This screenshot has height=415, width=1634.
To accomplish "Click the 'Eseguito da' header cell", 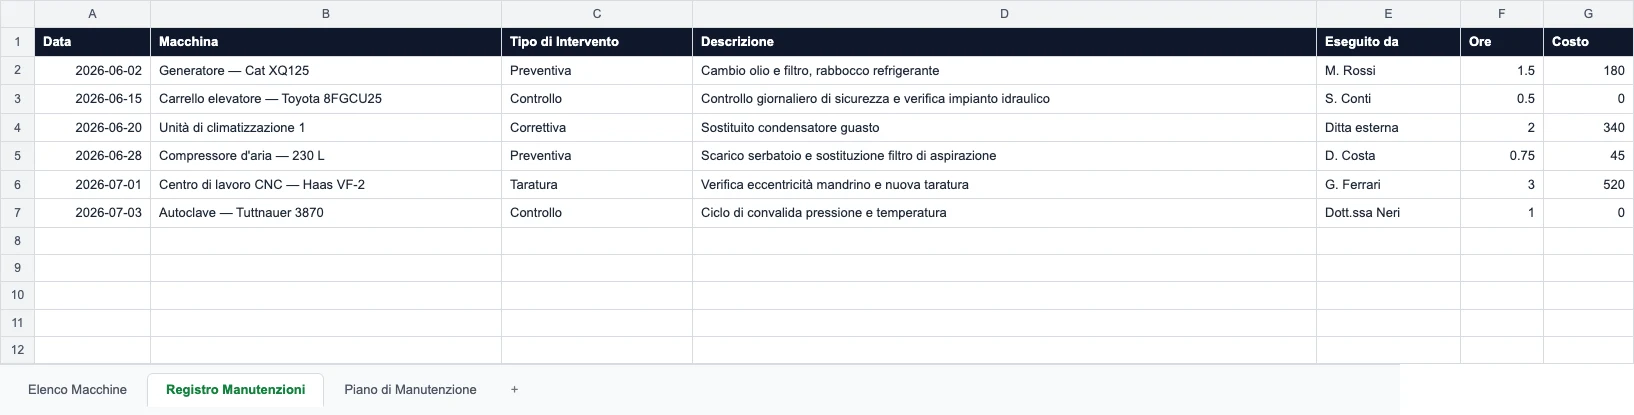I will click(x=1389, y=42).
